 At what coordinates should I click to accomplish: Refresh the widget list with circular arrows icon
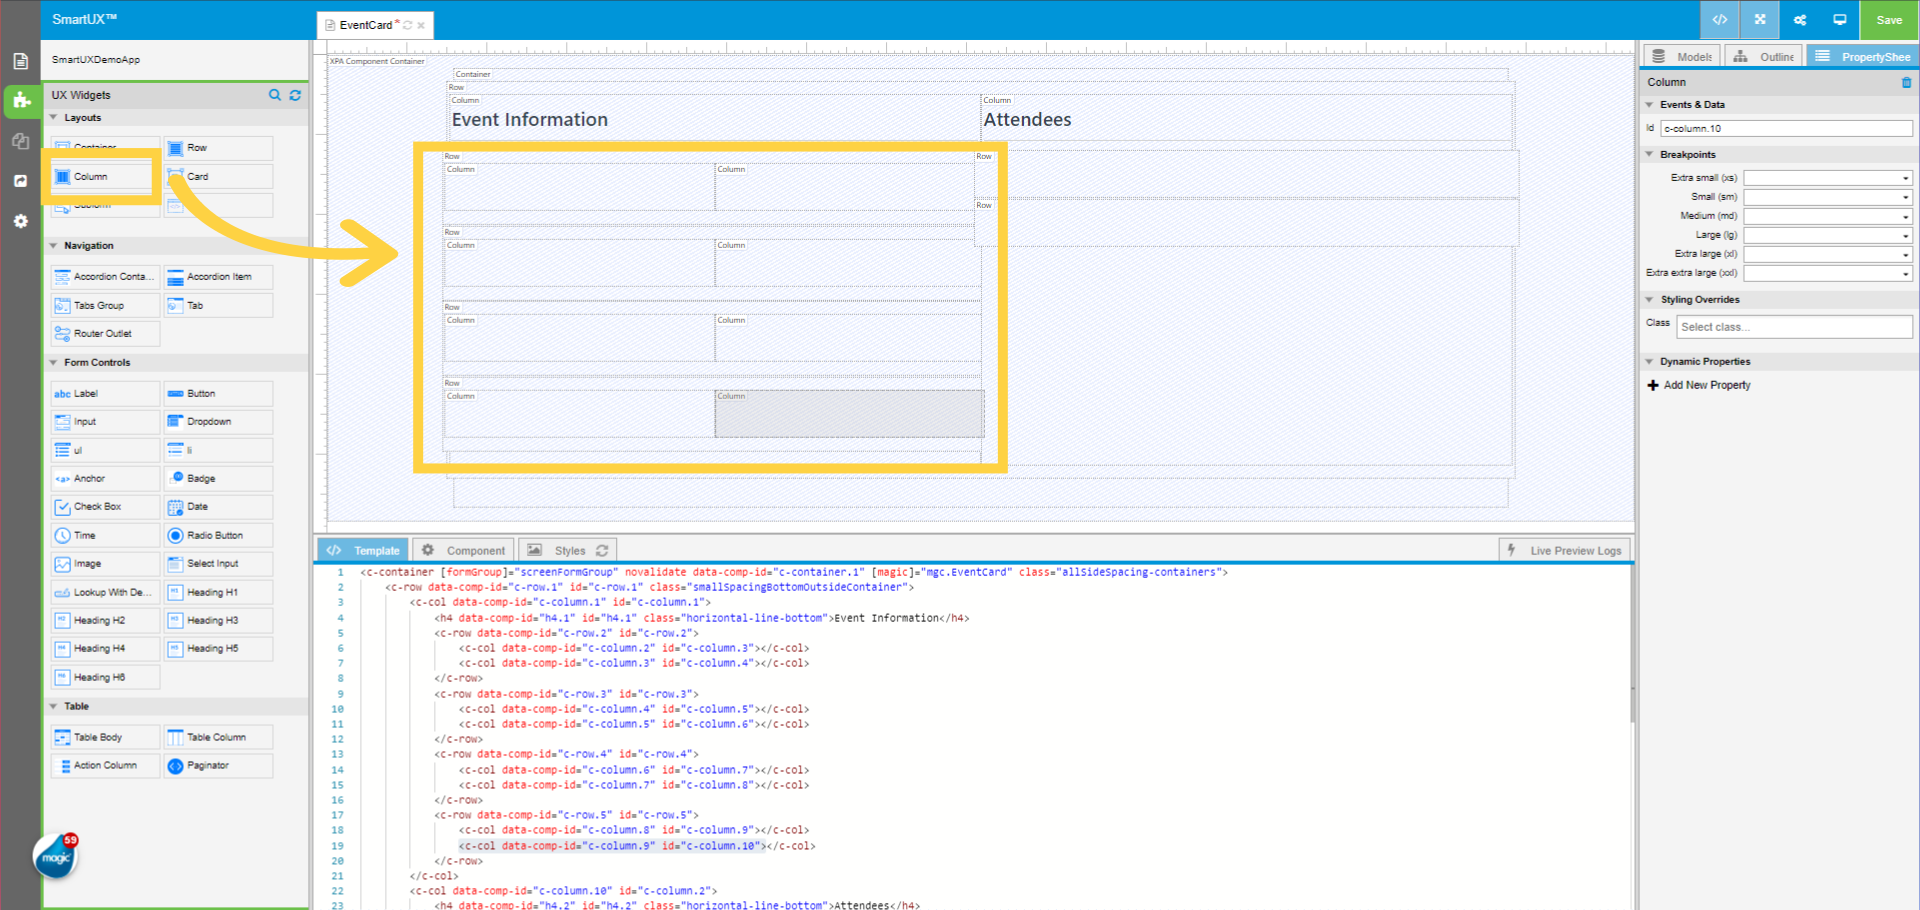coord(295,95)
